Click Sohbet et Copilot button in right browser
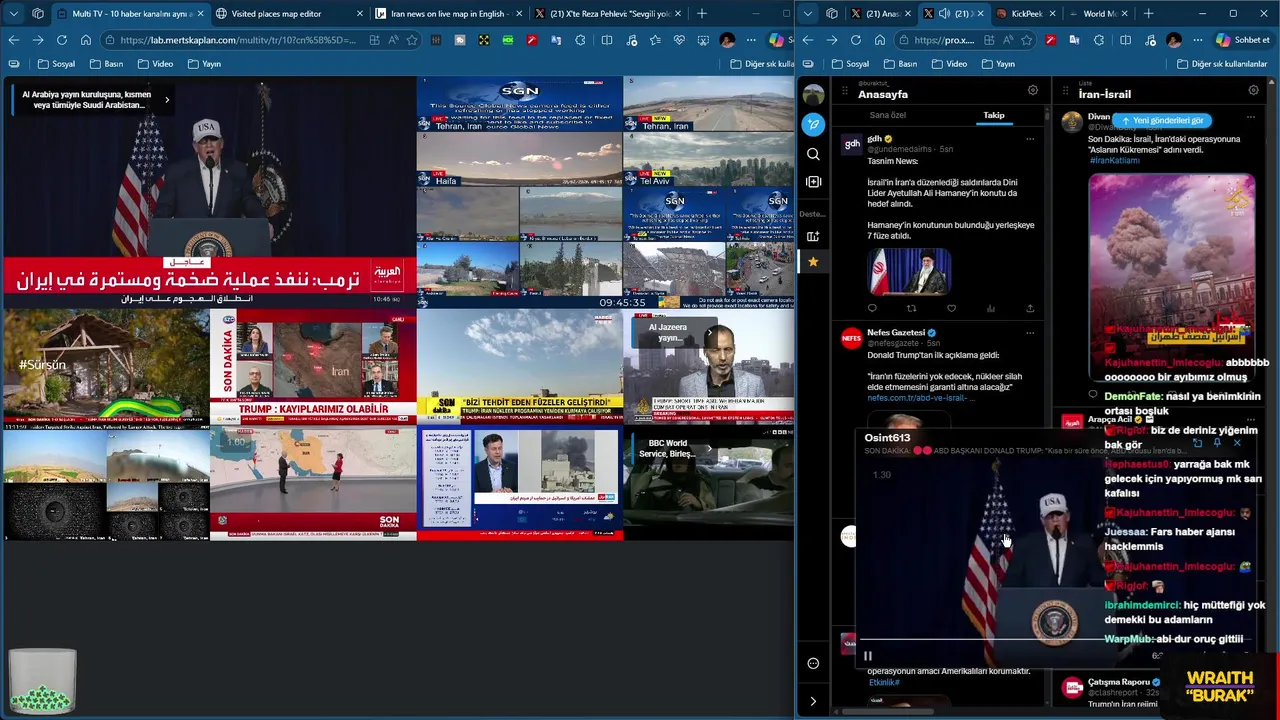1280x720 pixels. pos(1242,40)
